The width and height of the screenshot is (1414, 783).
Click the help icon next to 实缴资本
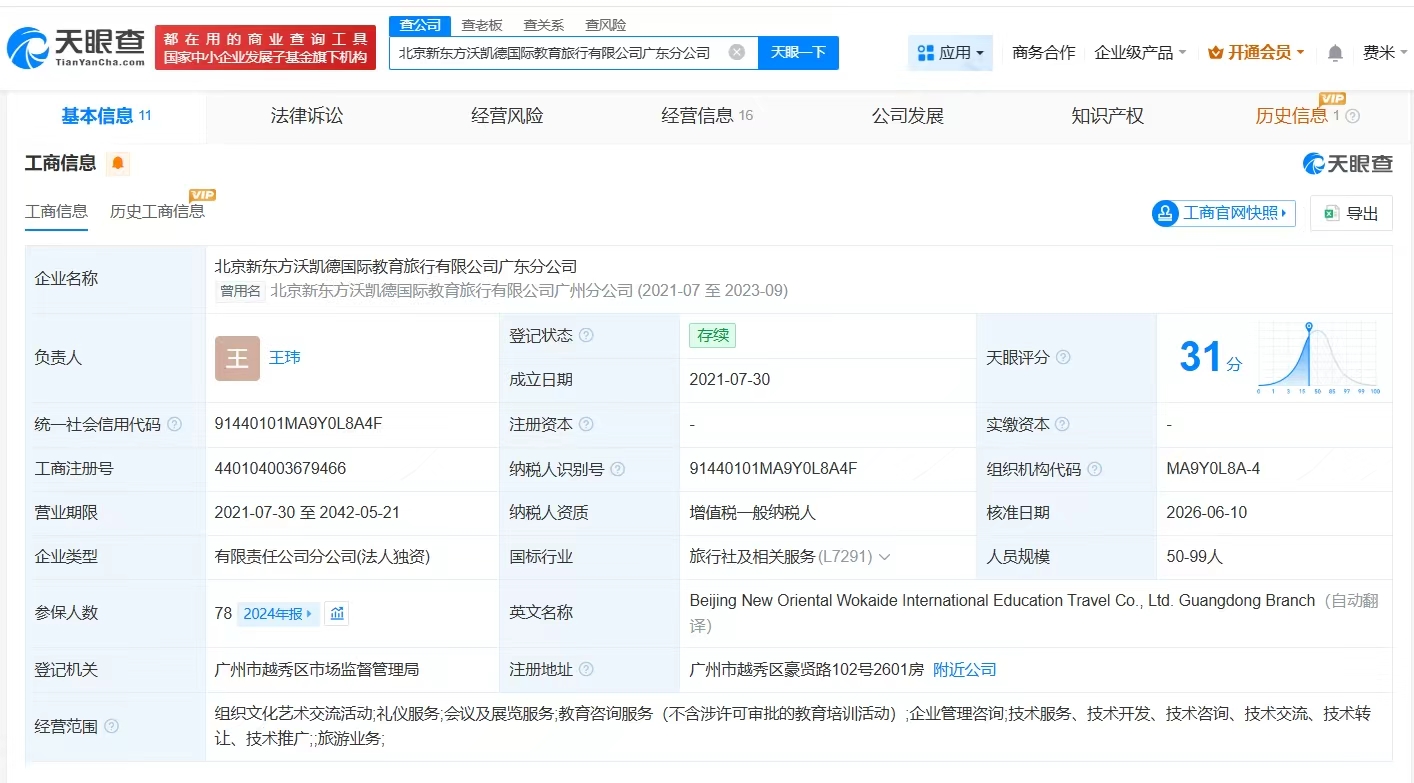(x=1063, y=424)
